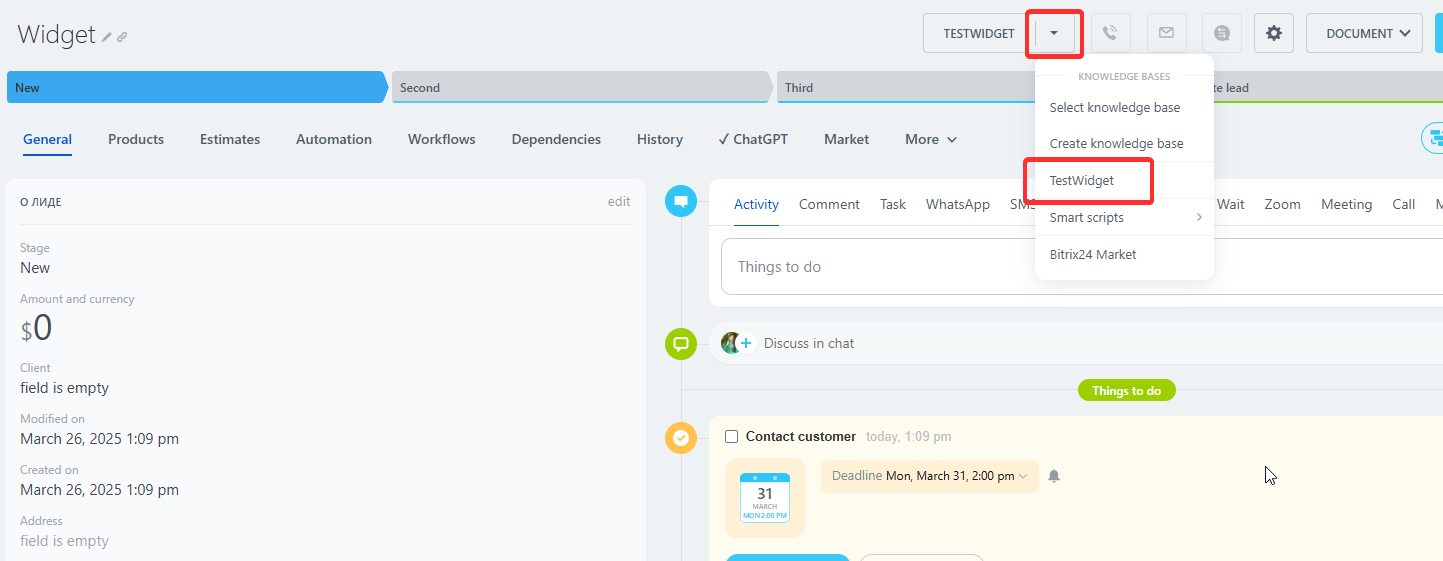1443x561 pixels.
Task: Select the Comment timeline tab
Action: coord(829,204)
